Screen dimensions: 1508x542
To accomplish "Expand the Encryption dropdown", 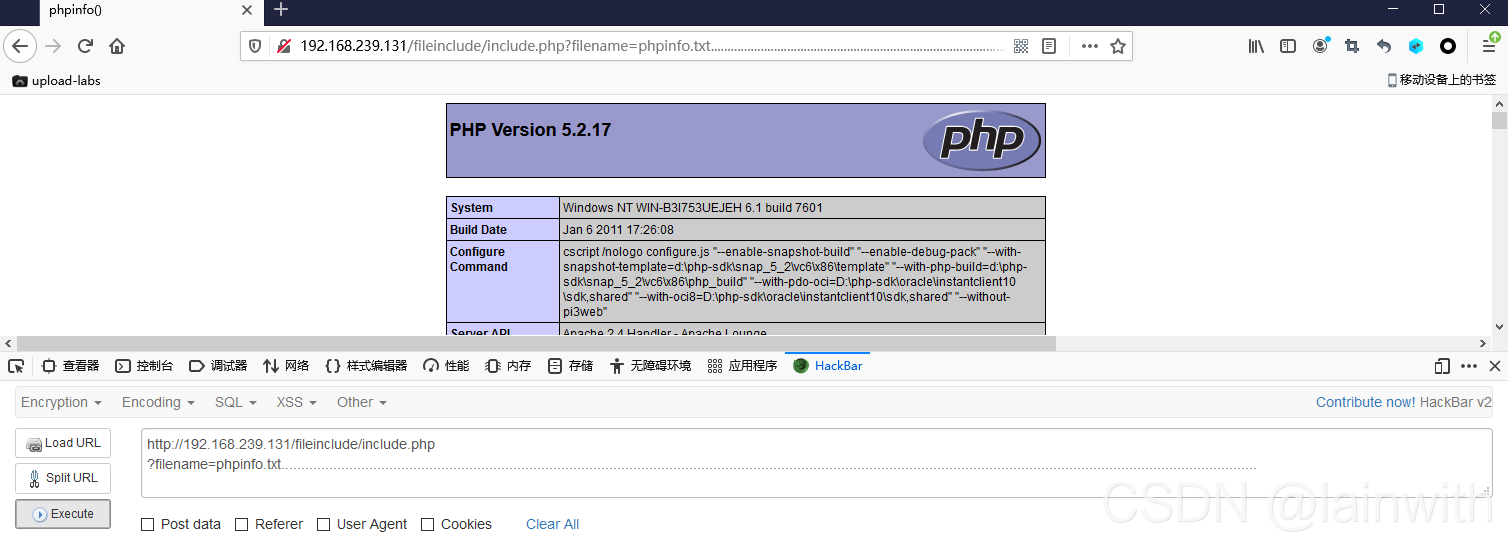I will (61, 402).
